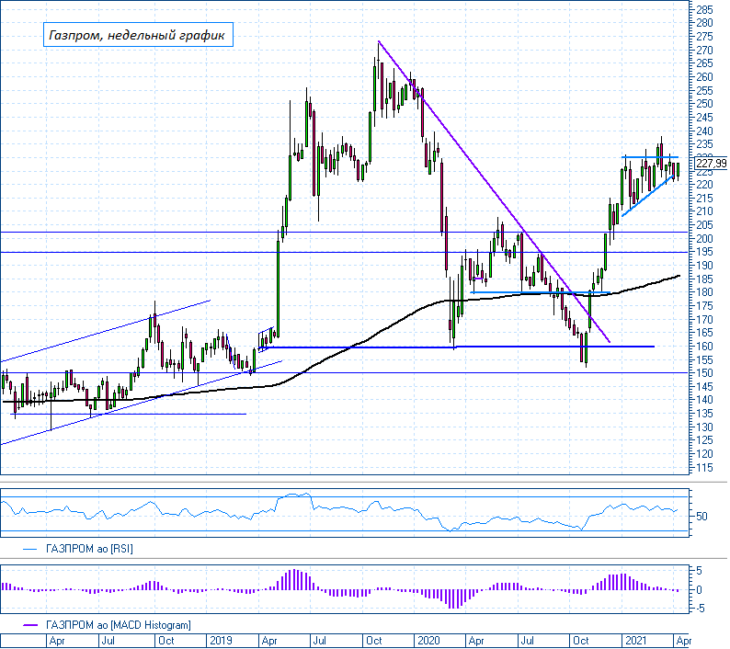Select the 2019 label on the time axis
Image resolution: width=730 pixels, height=649 pixels.
(220, 641)
